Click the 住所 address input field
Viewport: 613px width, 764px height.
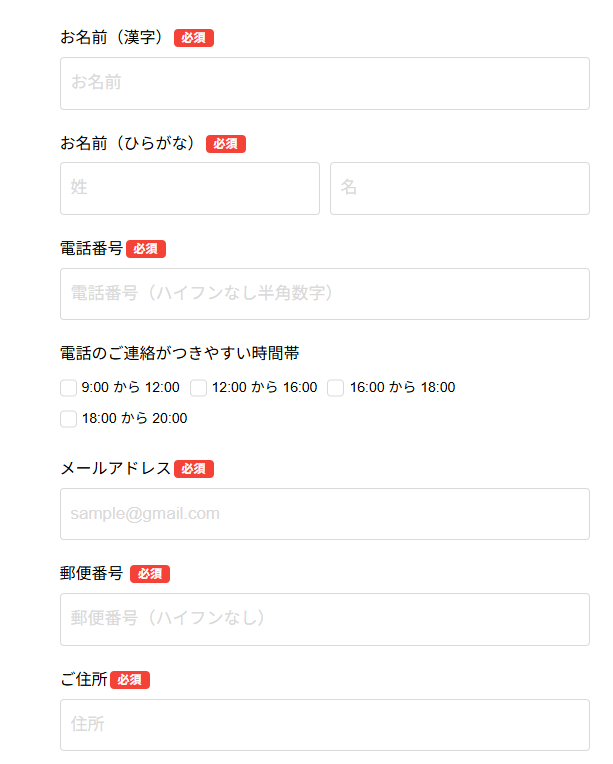pos(324,724)
